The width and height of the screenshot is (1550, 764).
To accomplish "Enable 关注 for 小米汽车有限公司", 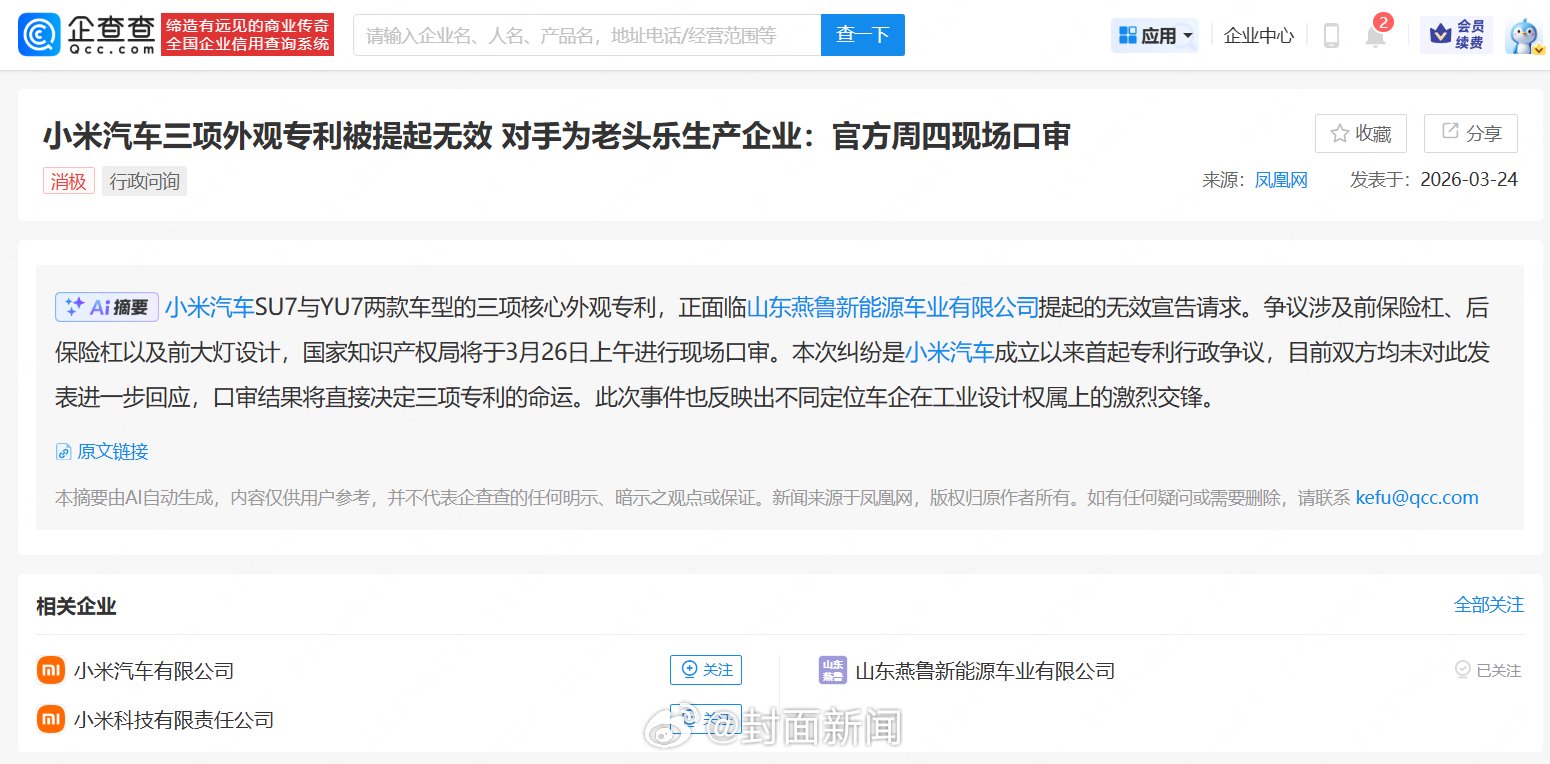I will point(706,670).
